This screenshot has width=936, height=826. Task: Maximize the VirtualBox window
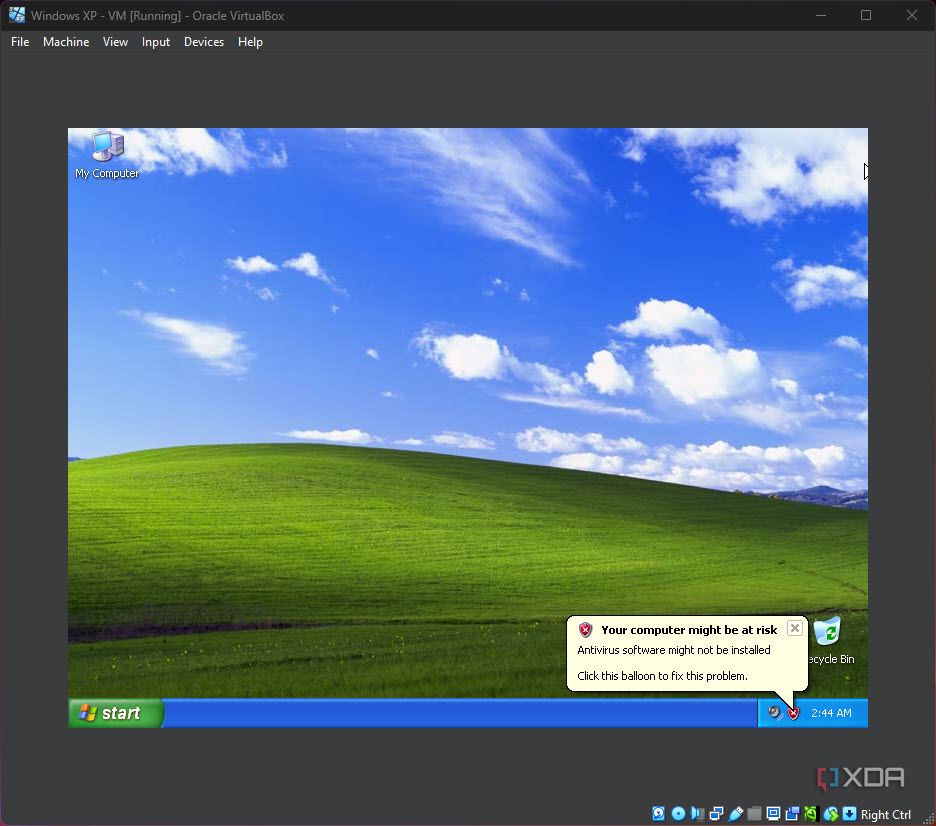(866, 15)
